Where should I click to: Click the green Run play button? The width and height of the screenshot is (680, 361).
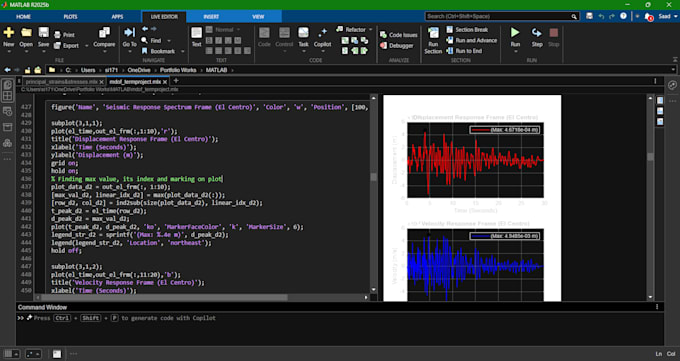pos(515,33)
